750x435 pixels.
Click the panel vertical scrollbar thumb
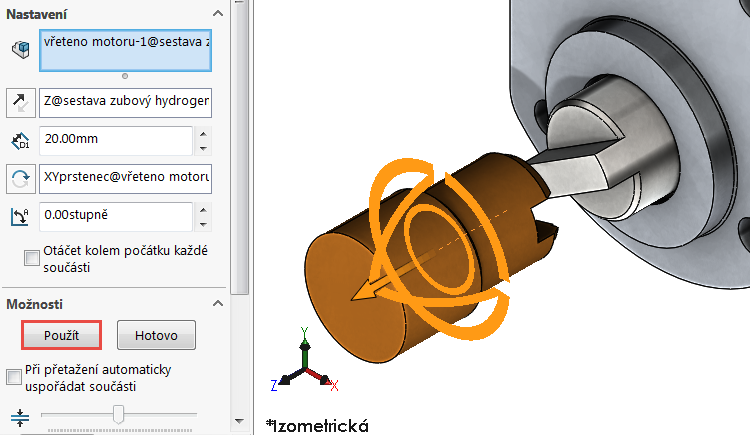240,146
